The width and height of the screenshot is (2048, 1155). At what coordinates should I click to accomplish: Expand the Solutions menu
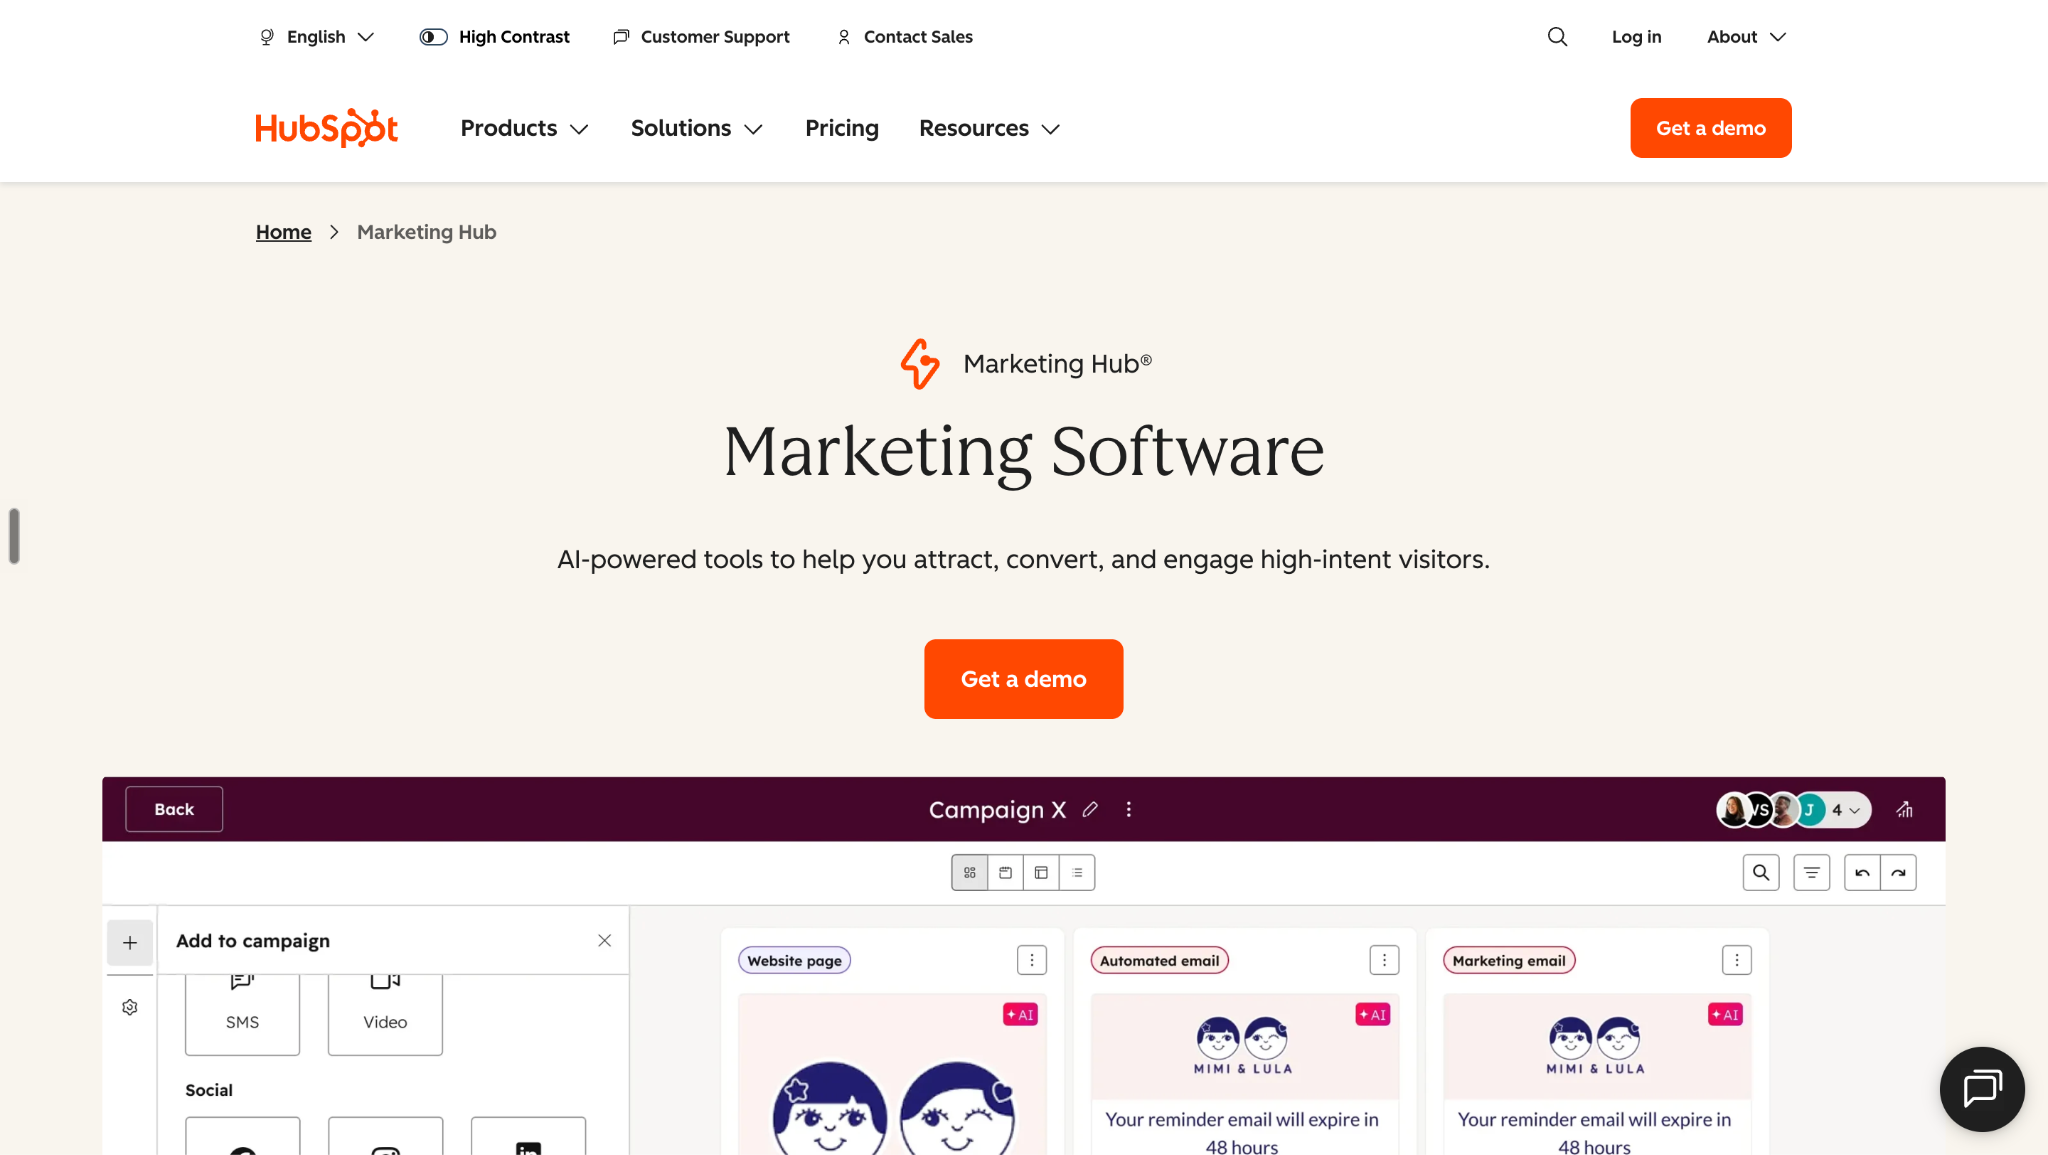click(x=697, y=128)
